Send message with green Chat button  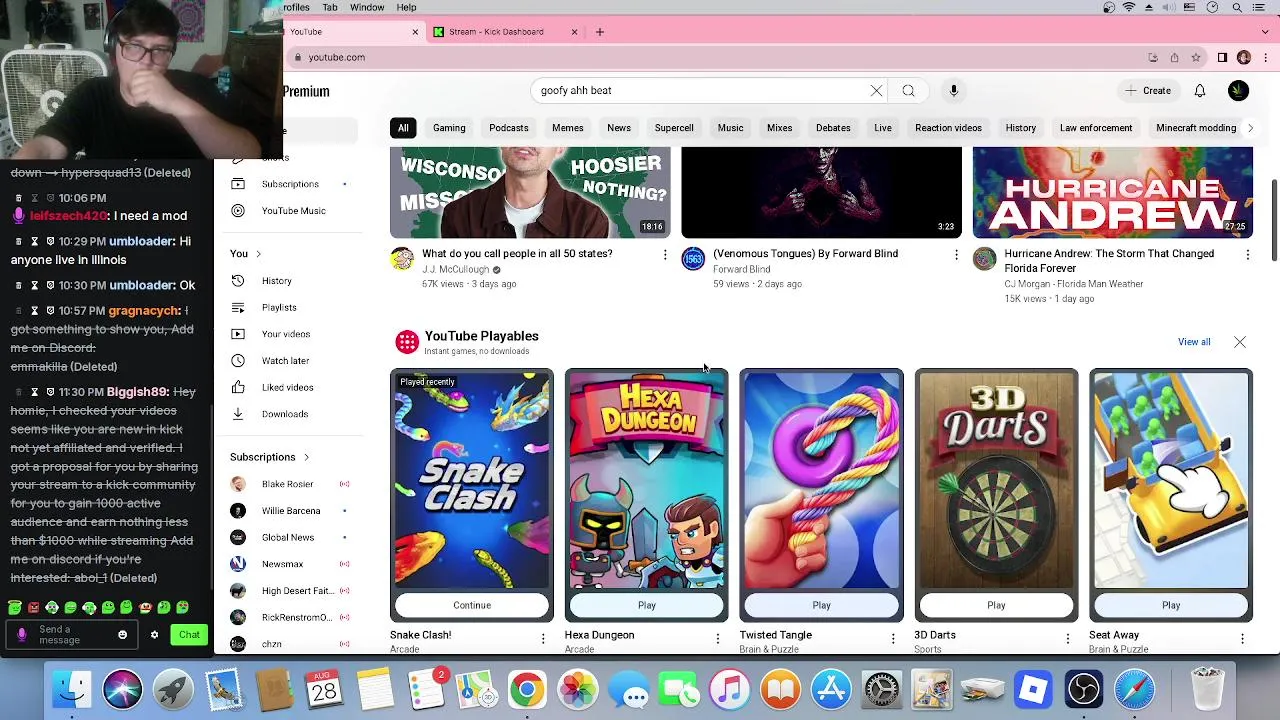[189, 635]
